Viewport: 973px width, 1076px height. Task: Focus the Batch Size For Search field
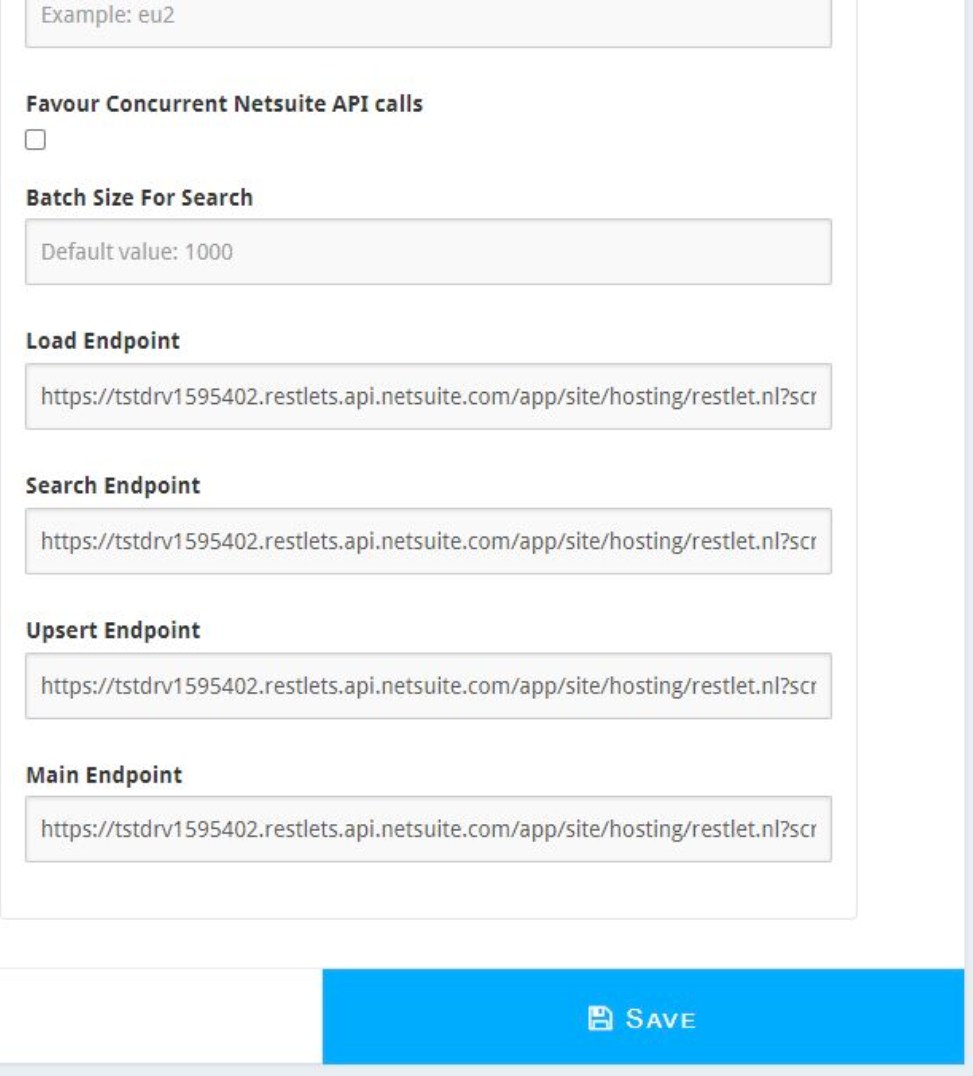point(428,252)
